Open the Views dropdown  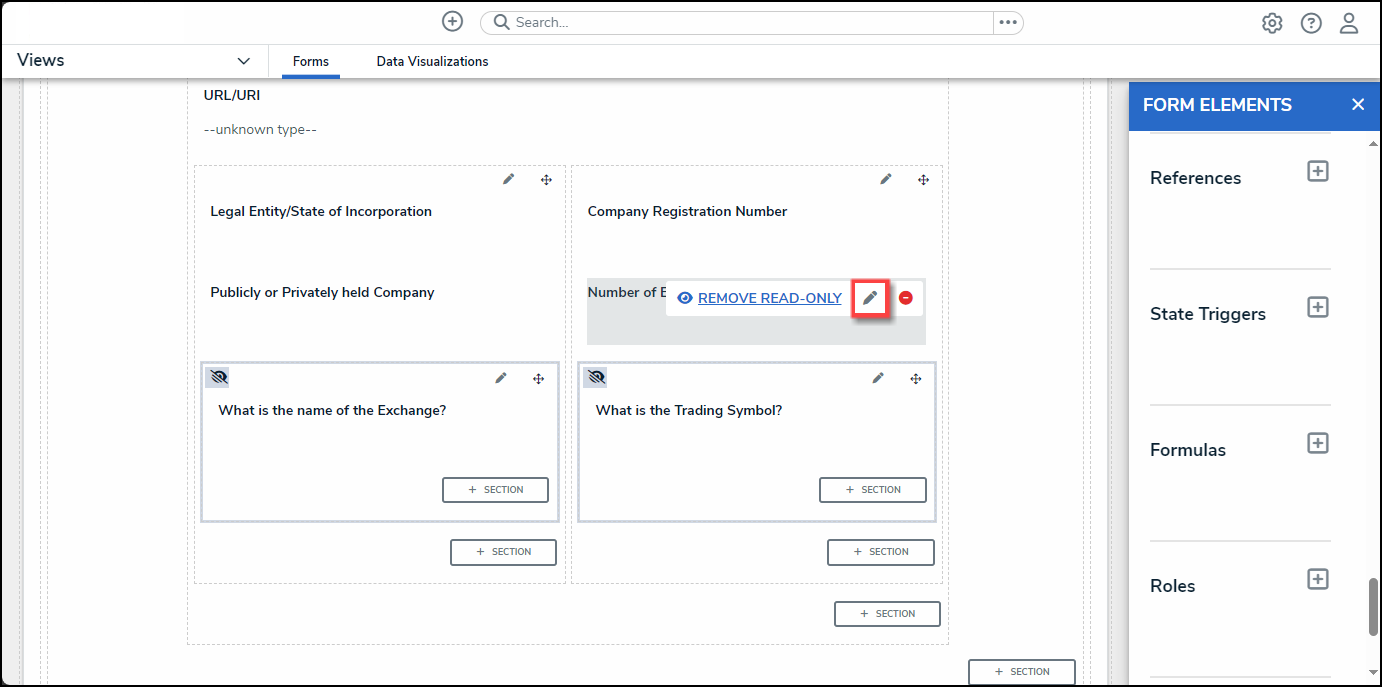(243, 61)
